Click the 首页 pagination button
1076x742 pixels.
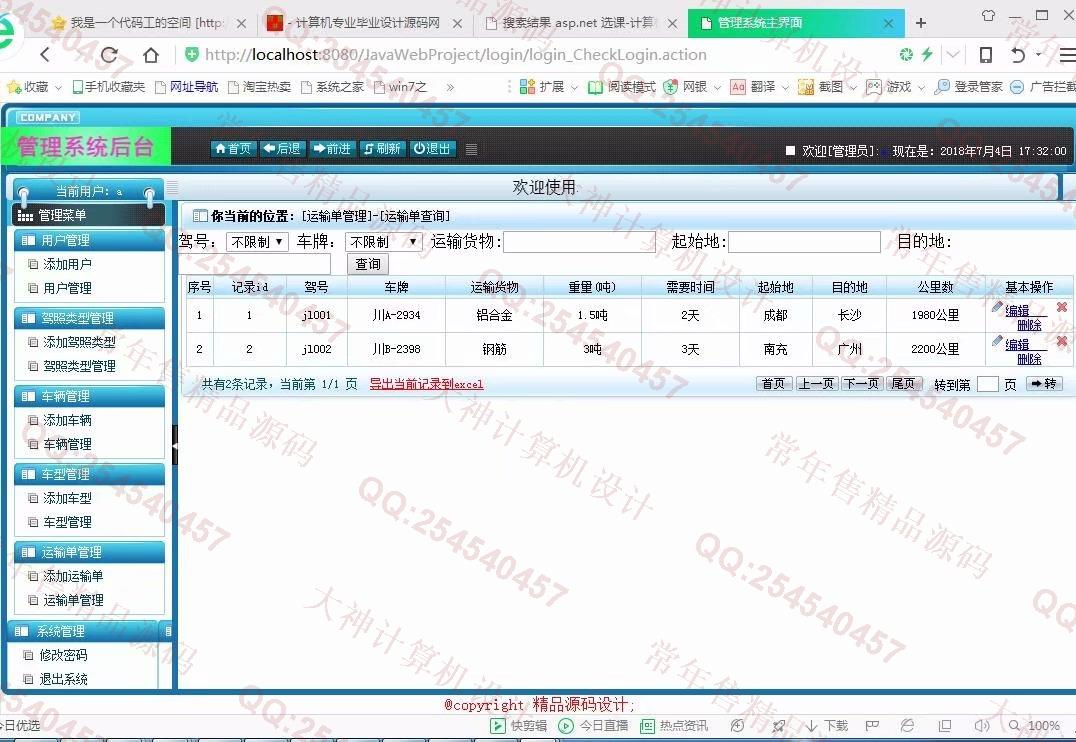[774, 384]
